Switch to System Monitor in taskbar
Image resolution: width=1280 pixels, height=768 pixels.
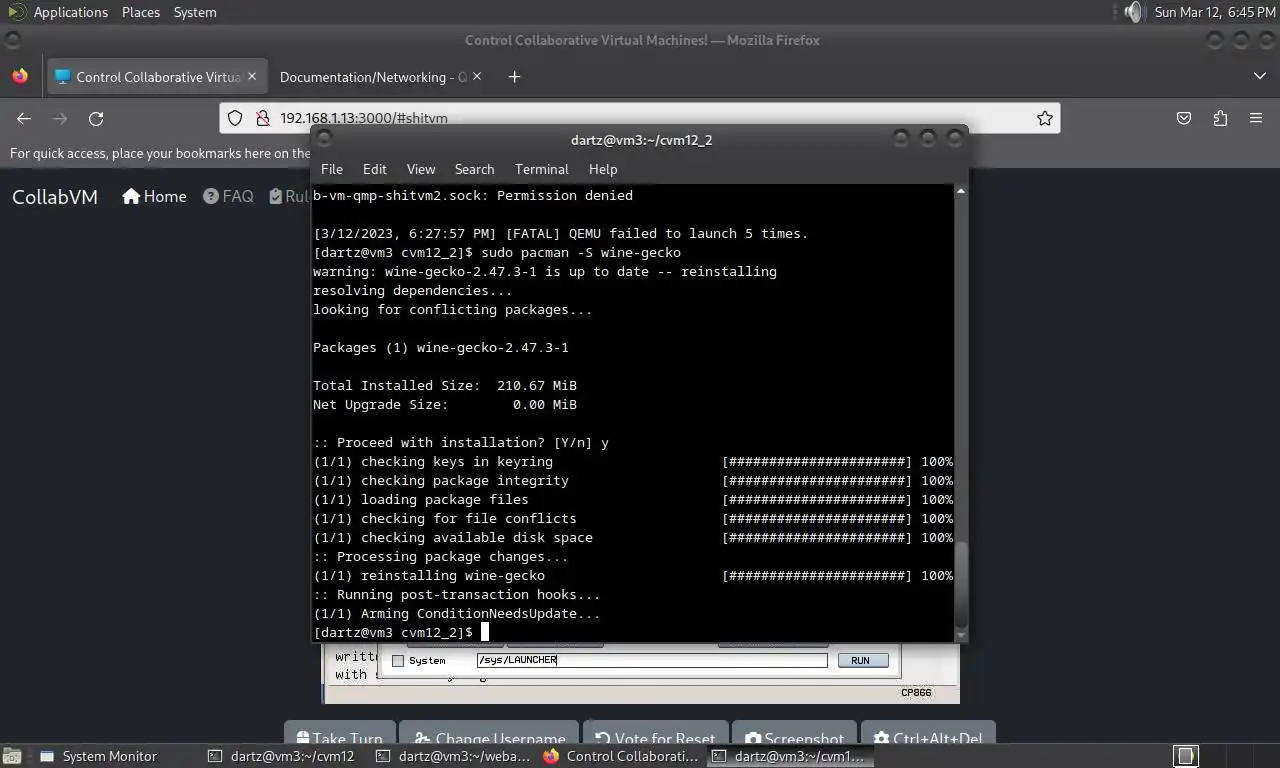click(x=99, y=756)
